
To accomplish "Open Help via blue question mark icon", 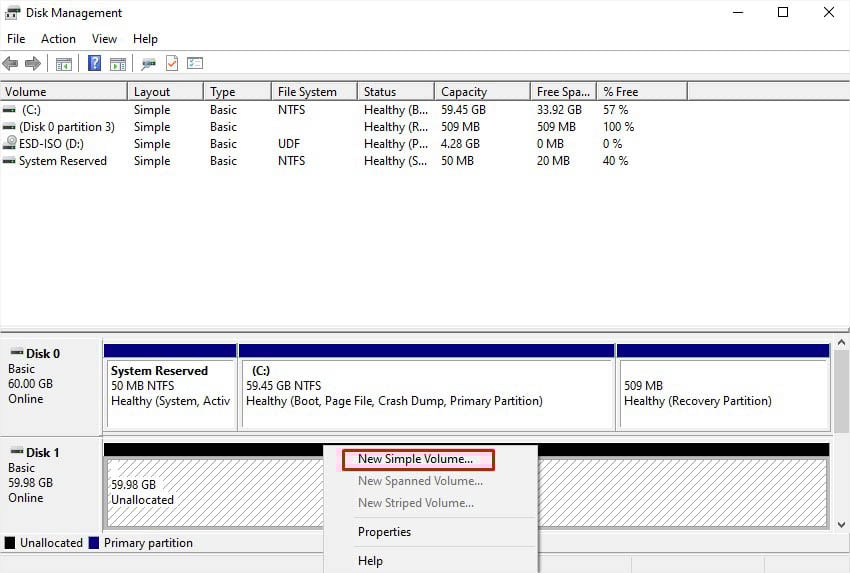I will click(94, 64).
